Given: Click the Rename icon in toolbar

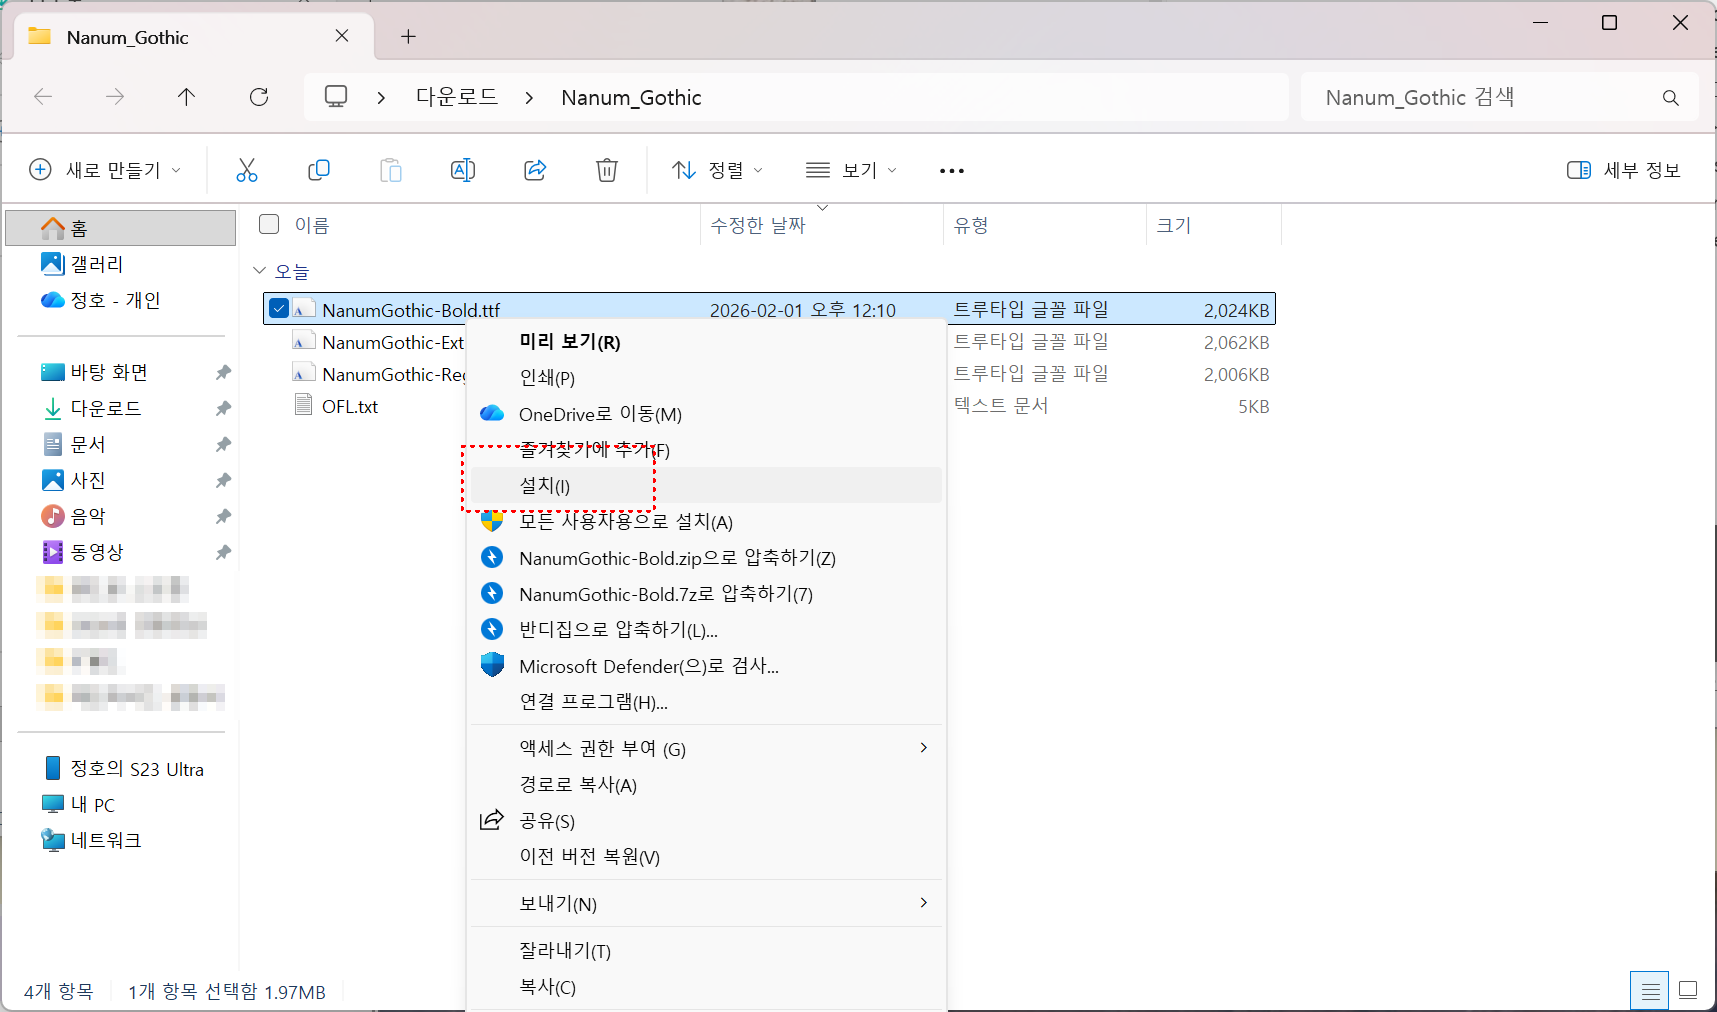Looking at the screenshot, I should pyautogui.click(x=463, y=170).
